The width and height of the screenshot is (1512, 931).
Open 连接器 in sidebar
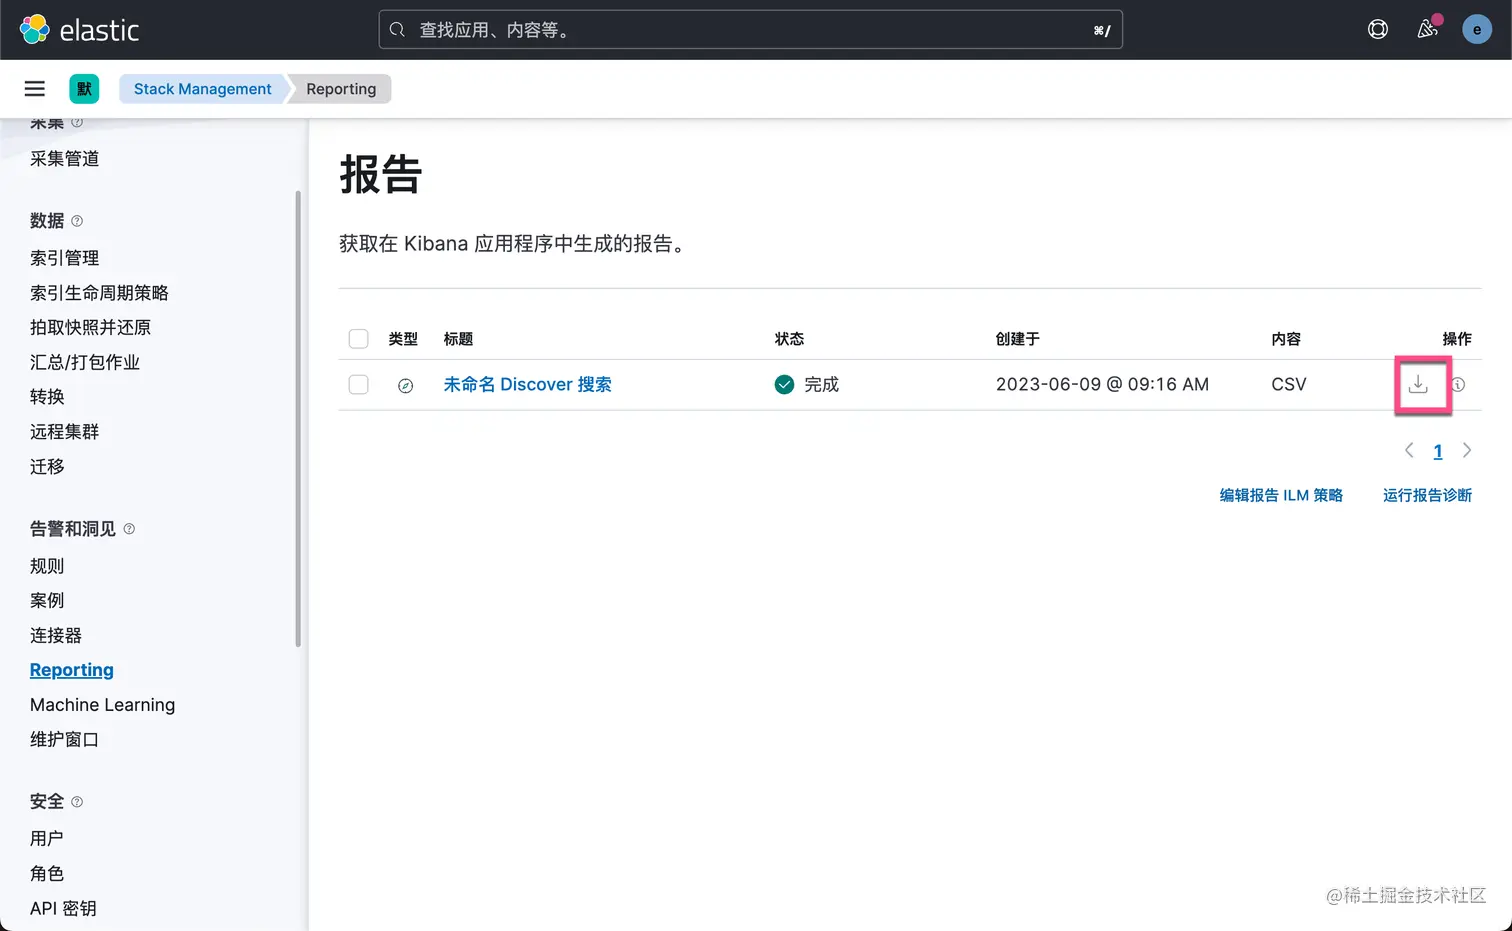56,636
